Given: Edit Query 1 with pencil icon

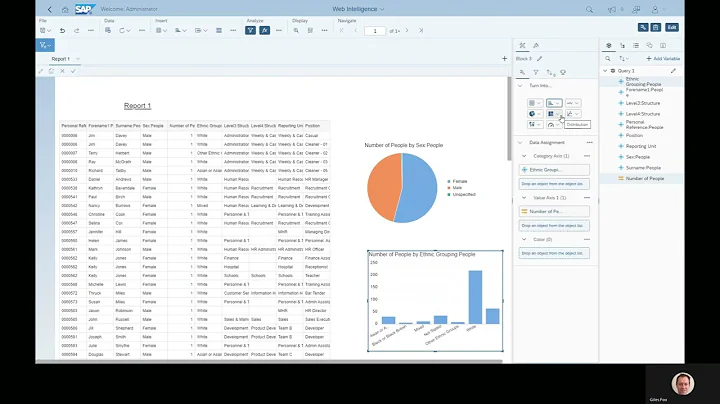Looking at the screenshot, I should (x=673, y=71).
